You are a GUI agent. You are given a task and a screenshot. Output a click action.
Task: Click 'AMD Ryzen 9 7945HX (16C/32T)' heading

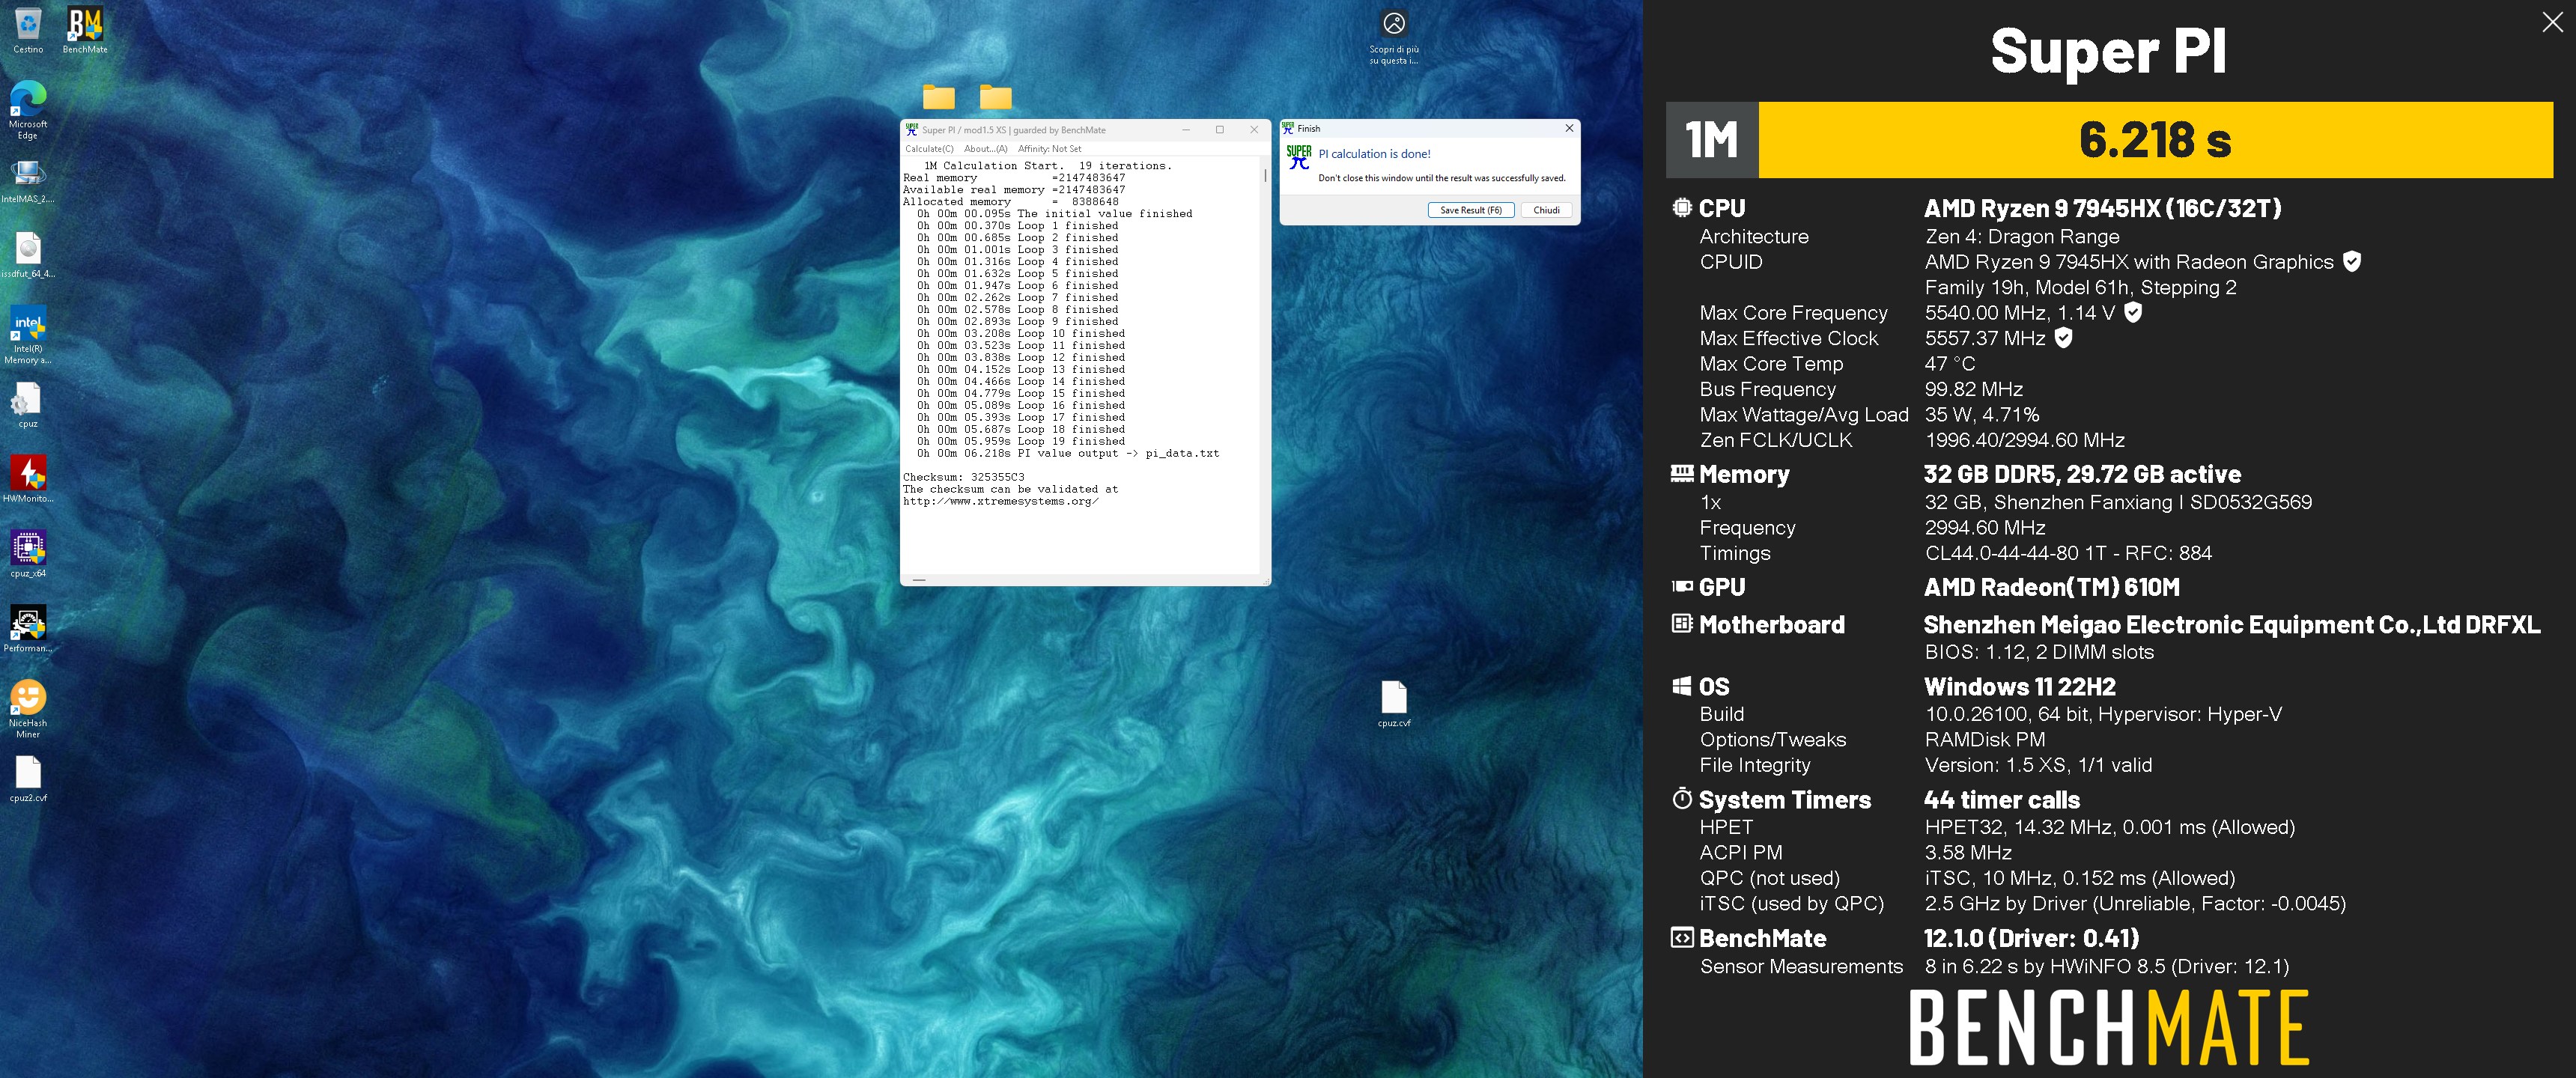click(x=2102, y=208)
